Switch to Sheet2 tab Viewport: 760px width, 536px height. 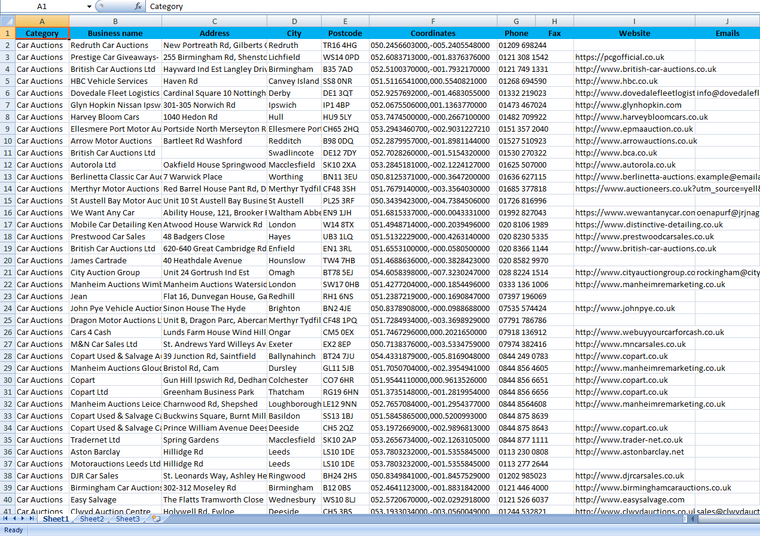point(92,519)
